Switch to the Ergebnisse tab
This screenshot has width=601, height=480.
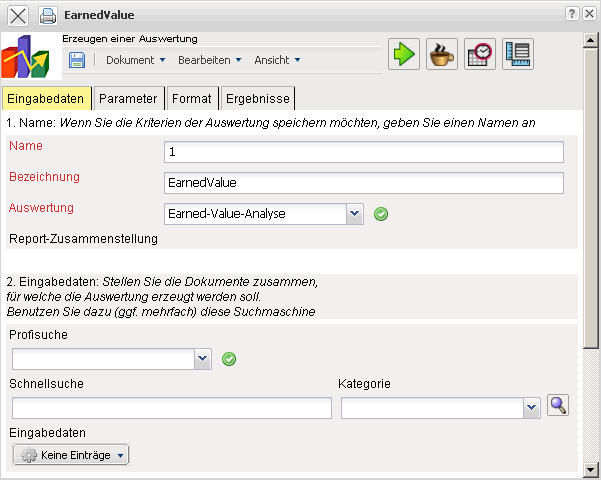(x=257, y=99)
